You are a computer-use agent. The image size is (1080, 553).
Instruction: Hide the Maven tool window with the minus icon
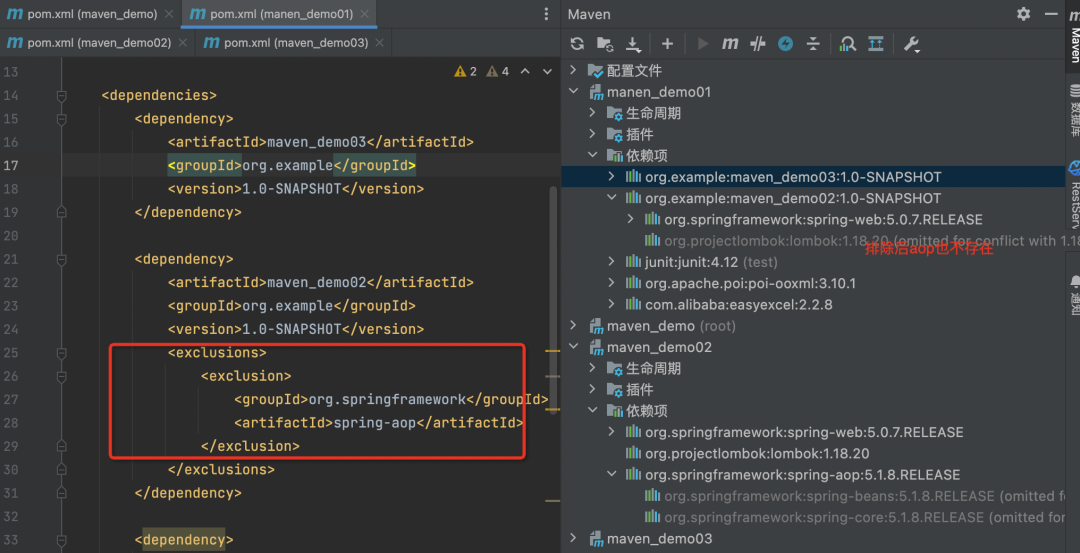click(x=1051, y=14)
